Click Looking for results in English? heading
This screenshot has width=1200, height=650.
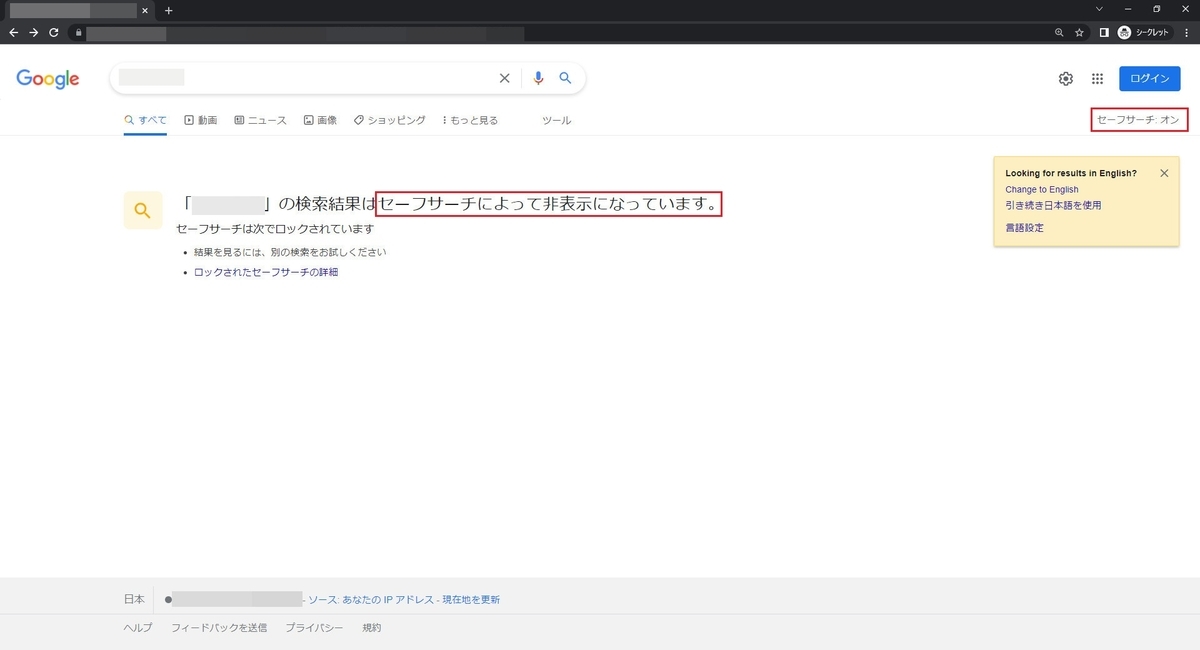click(x=1071, y=173)
